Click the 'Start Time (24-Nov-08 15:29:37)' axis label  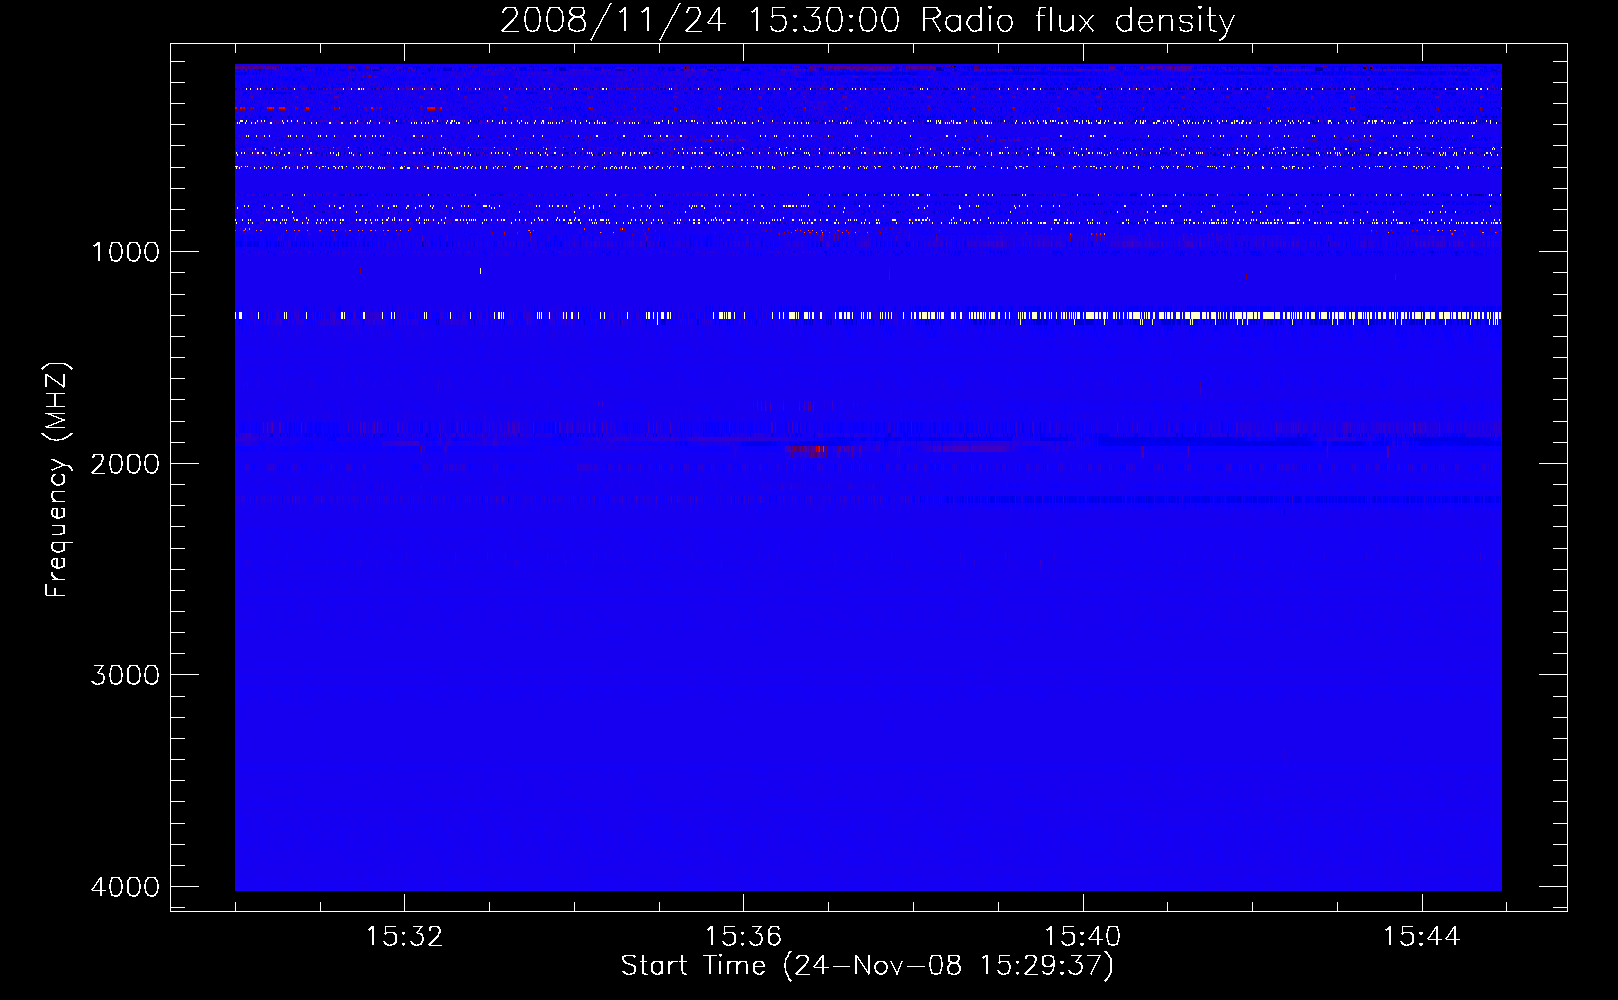(x=867, y=966)
